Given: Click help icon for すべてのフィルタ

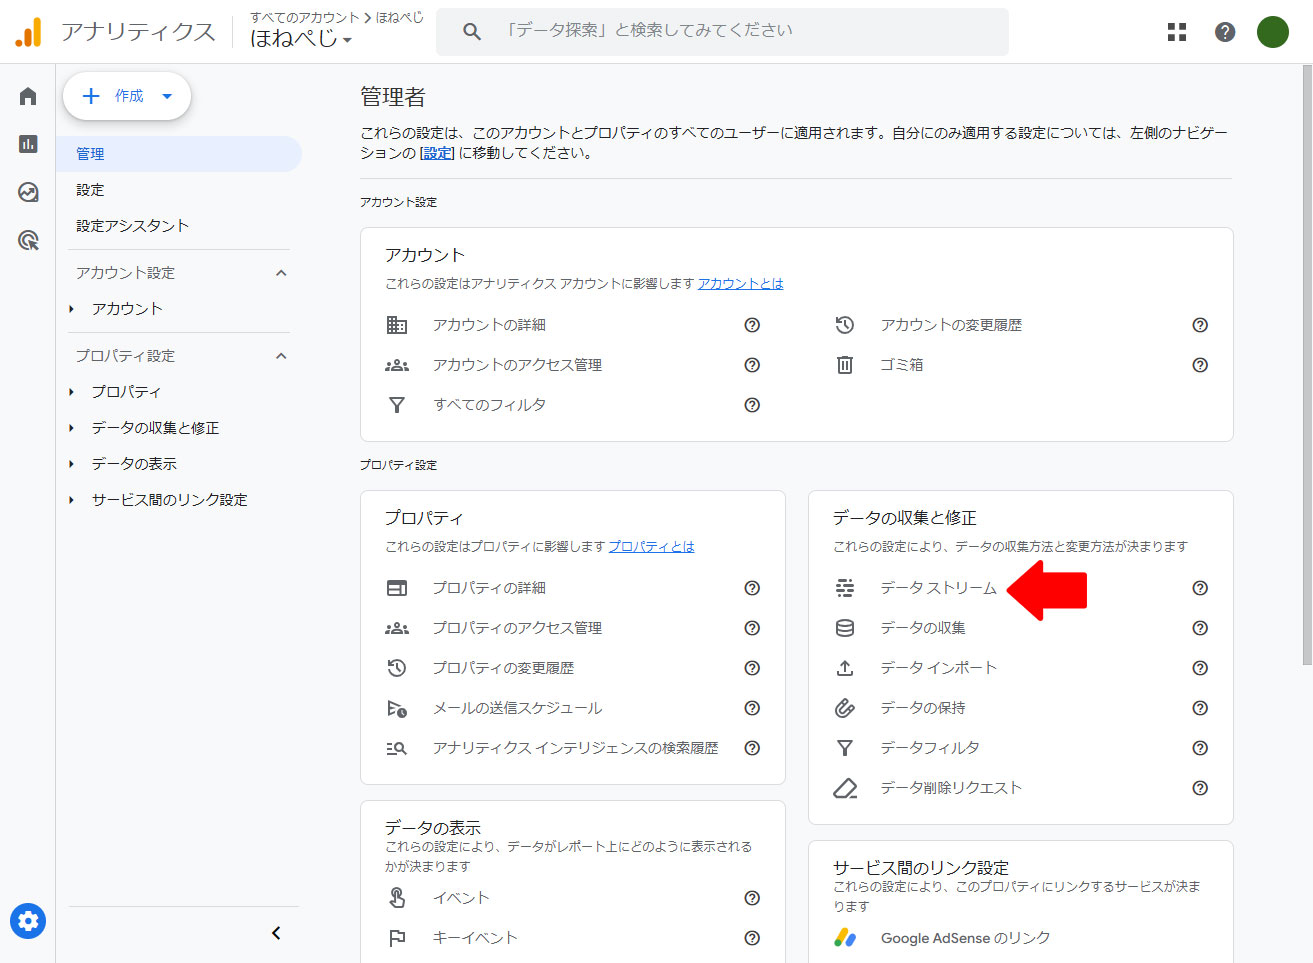Looking at the screenshot, I should click(x=752, y=405).
